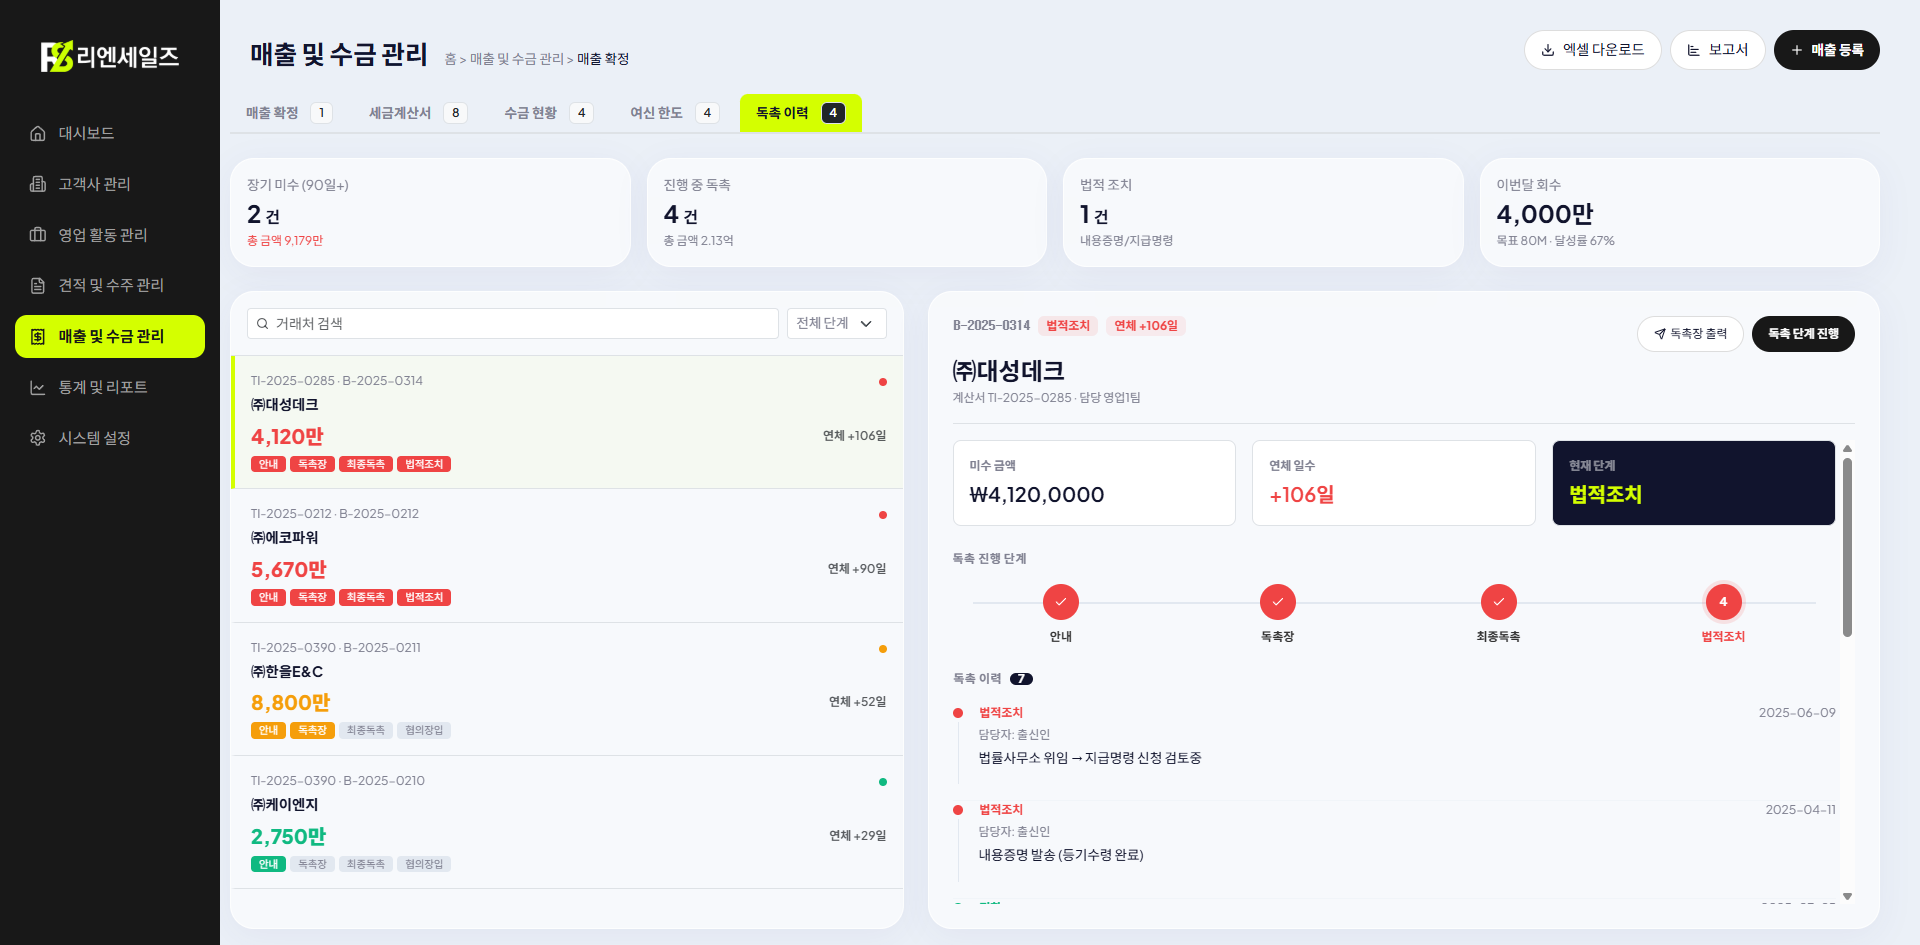This screenshot has width=1920, height=945.
Task: Open 시스템 설정 gear icon
Action: [38, 438]
